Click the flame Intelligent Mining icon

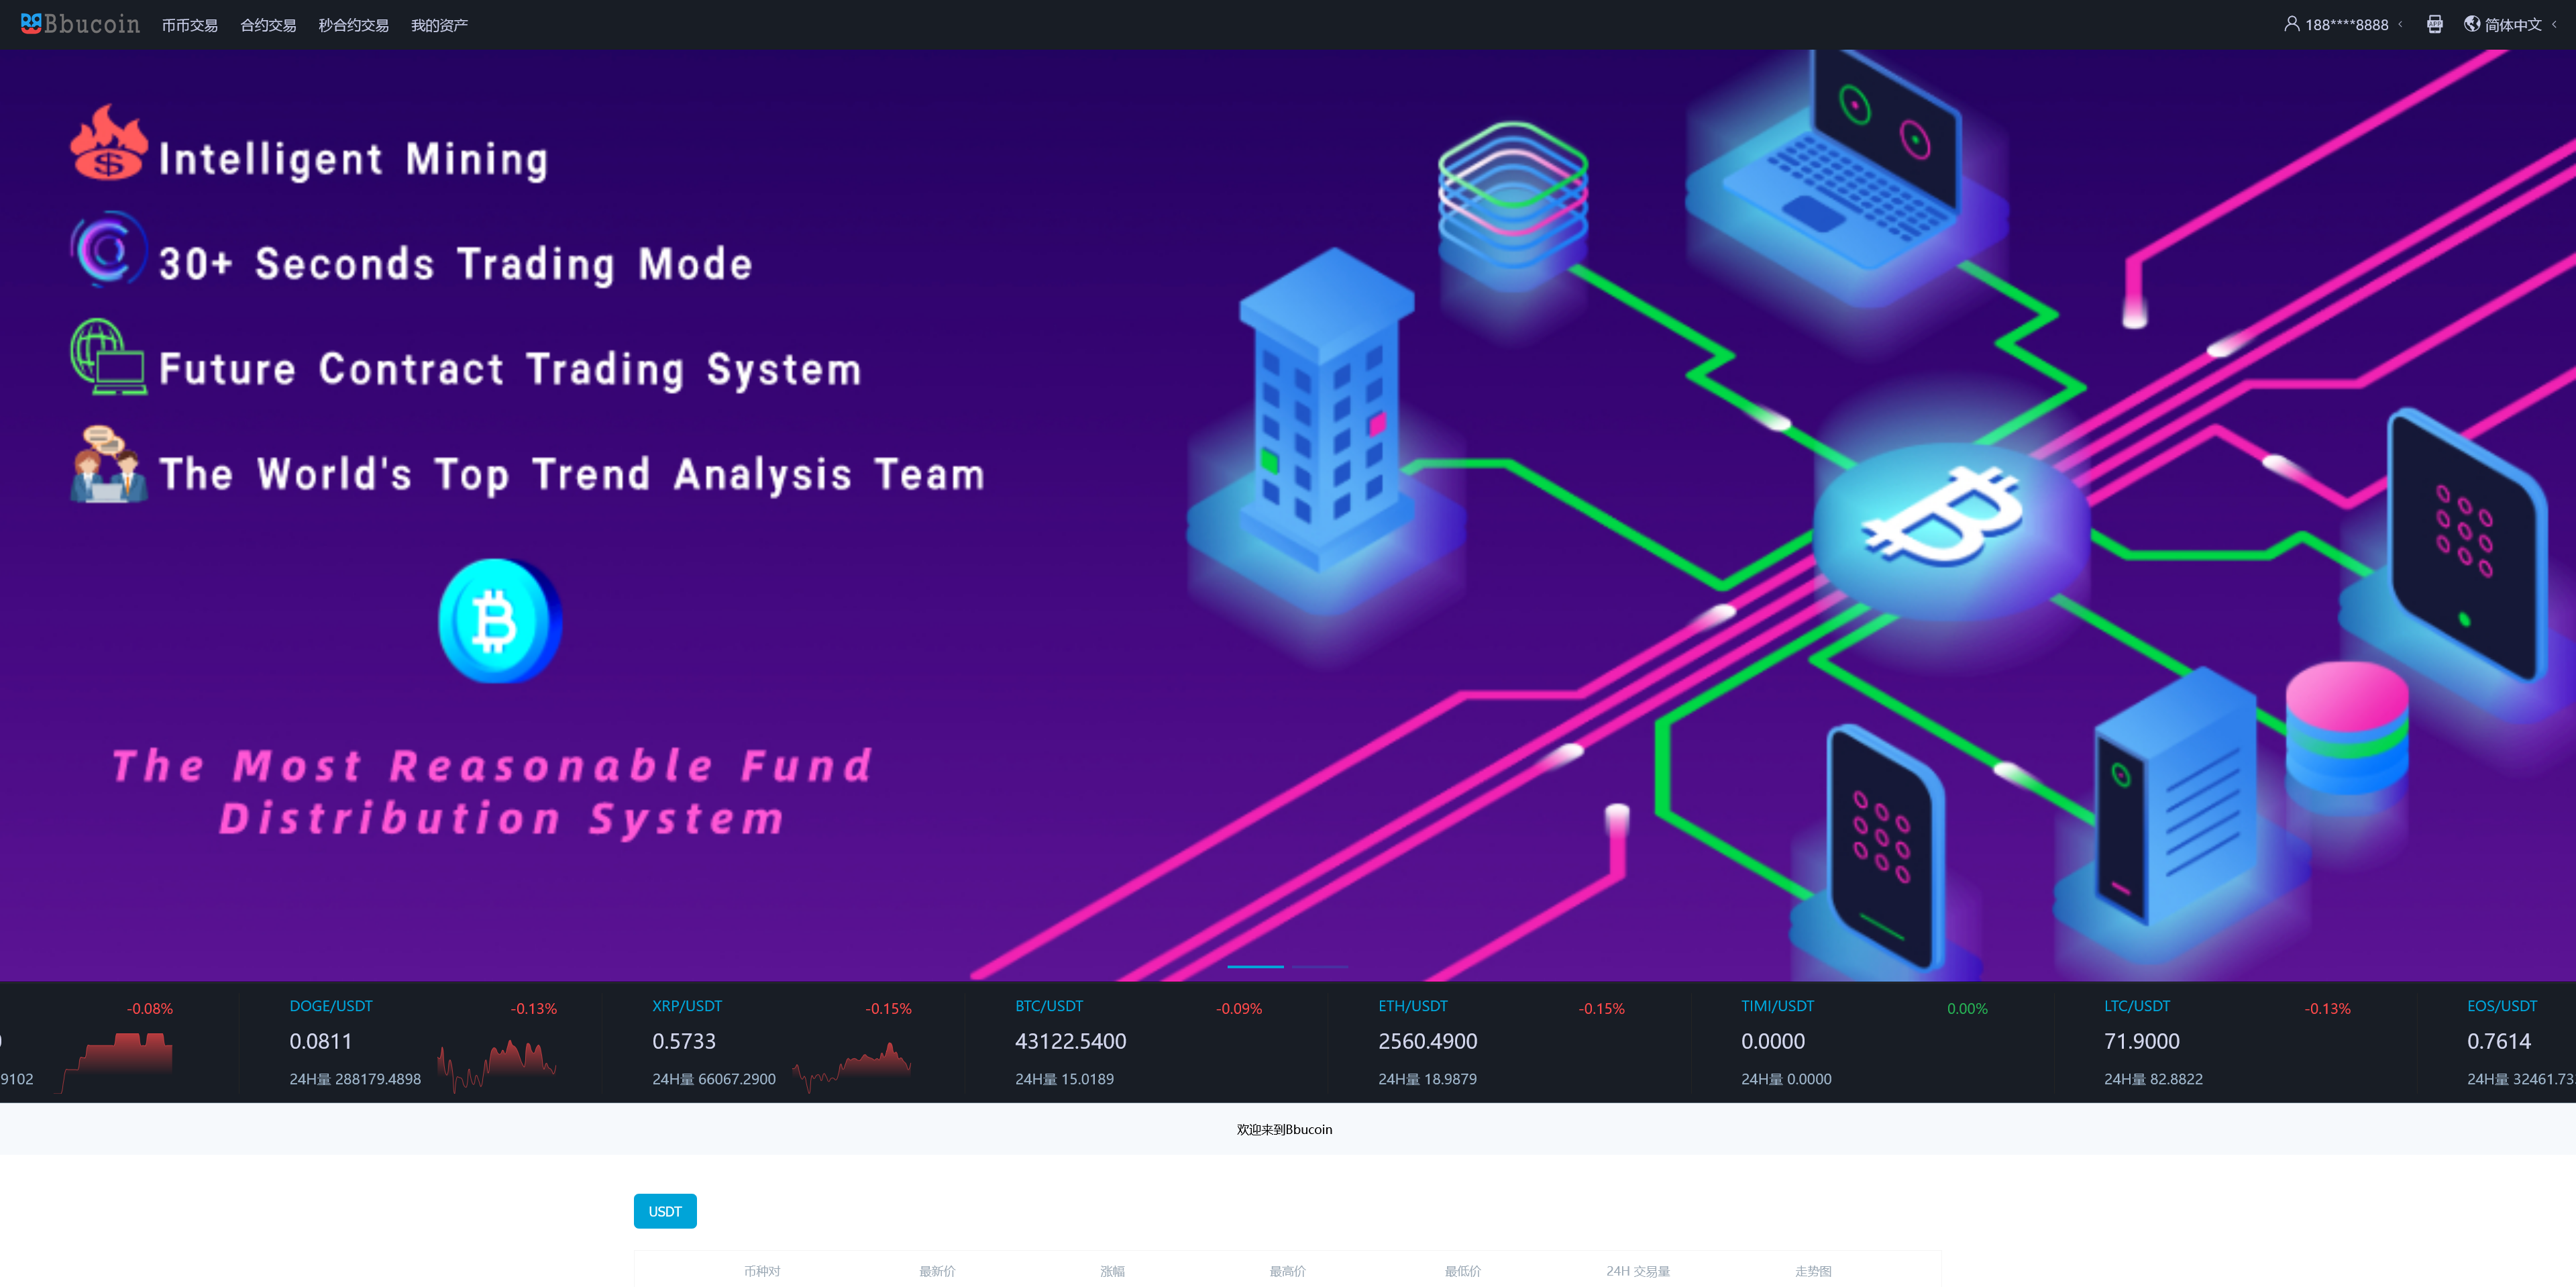(108, 144)
